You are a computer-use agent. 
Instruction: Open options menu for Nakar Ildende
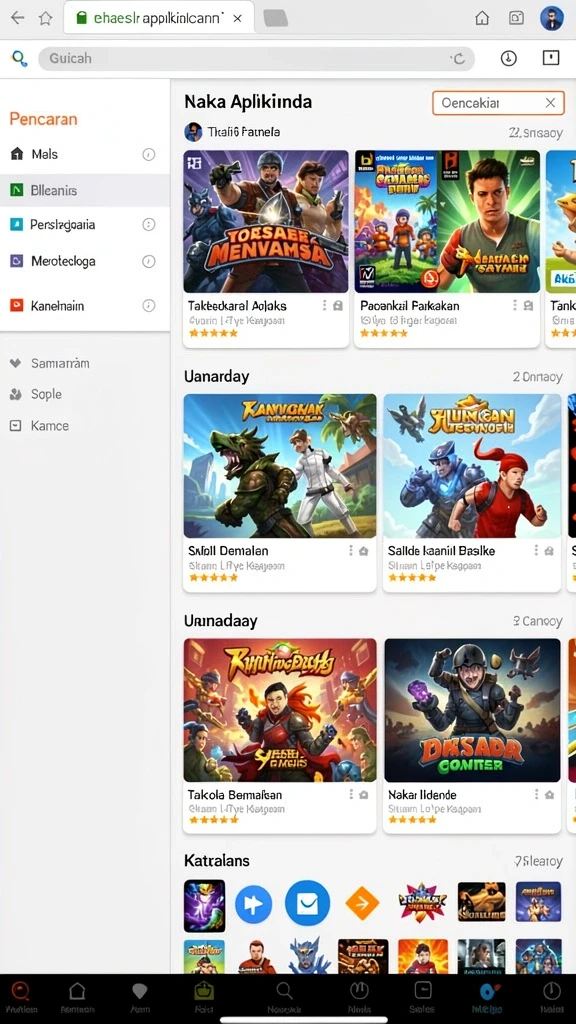[x=536, y=795]
